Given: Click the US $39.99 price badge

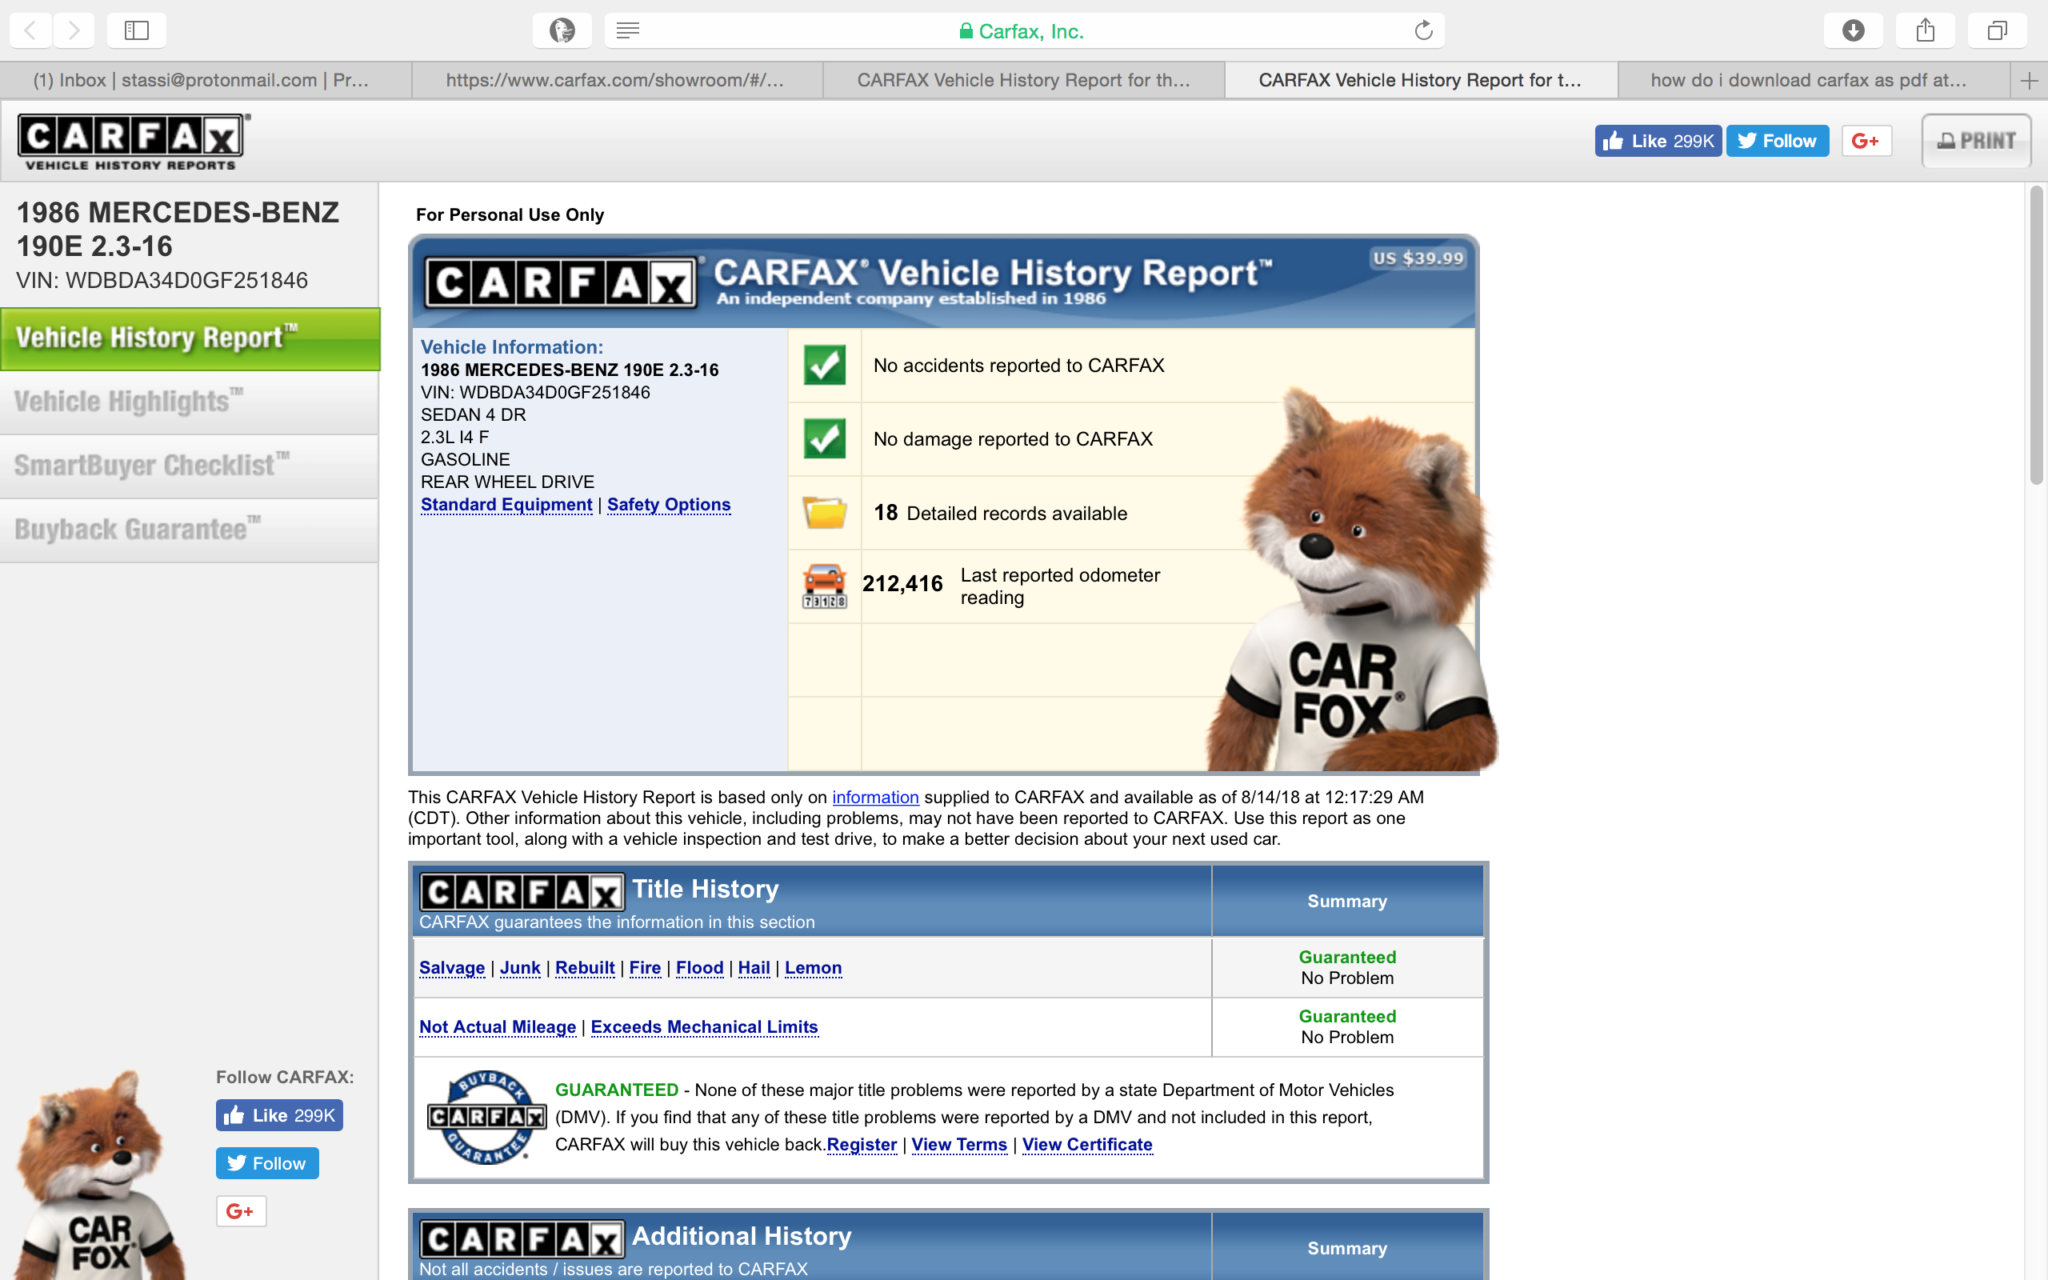Looking at the screenshot, I should (x=1418, y=258).
